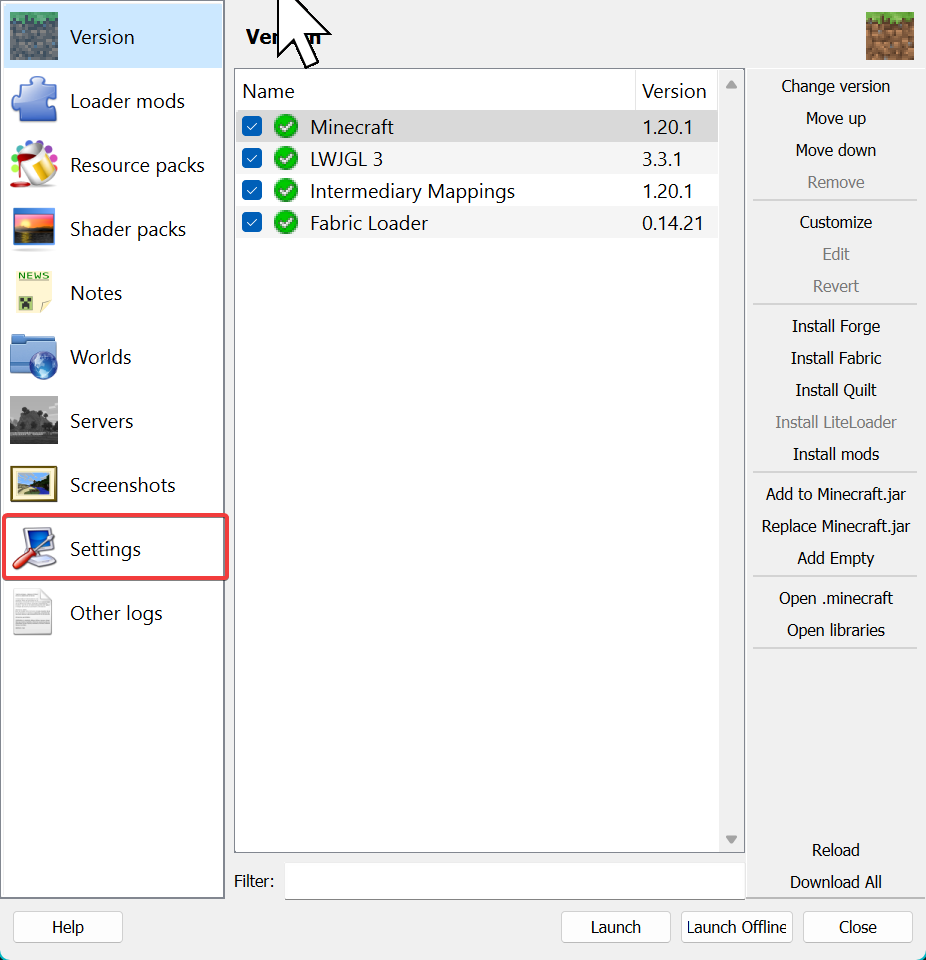
Task: Click the instance dirt block icon at top right
Action: [x=889, y=36]
